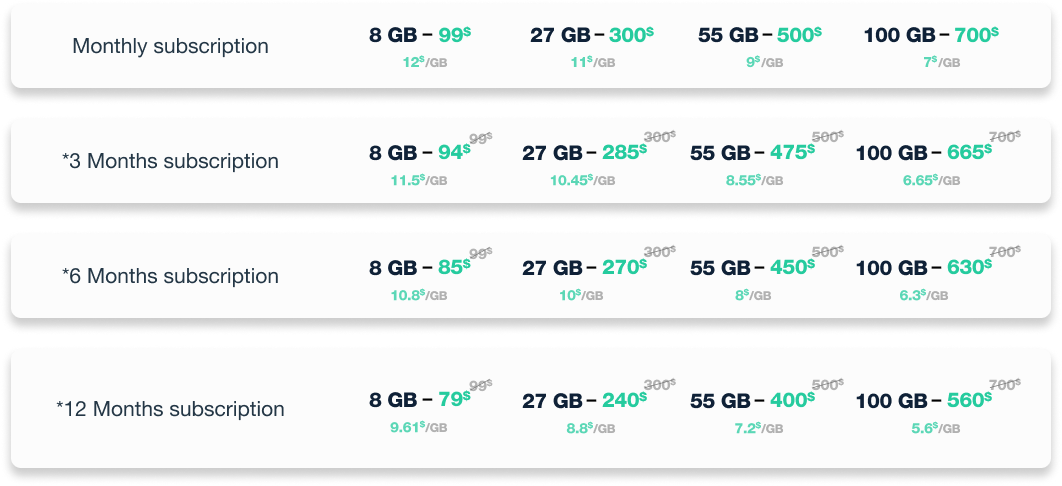Image resolution: width=1062 pixels, height=486 pixels.
Task: Select the monthly 100 GB – 700$ plan
Action: tap(931, 35)
